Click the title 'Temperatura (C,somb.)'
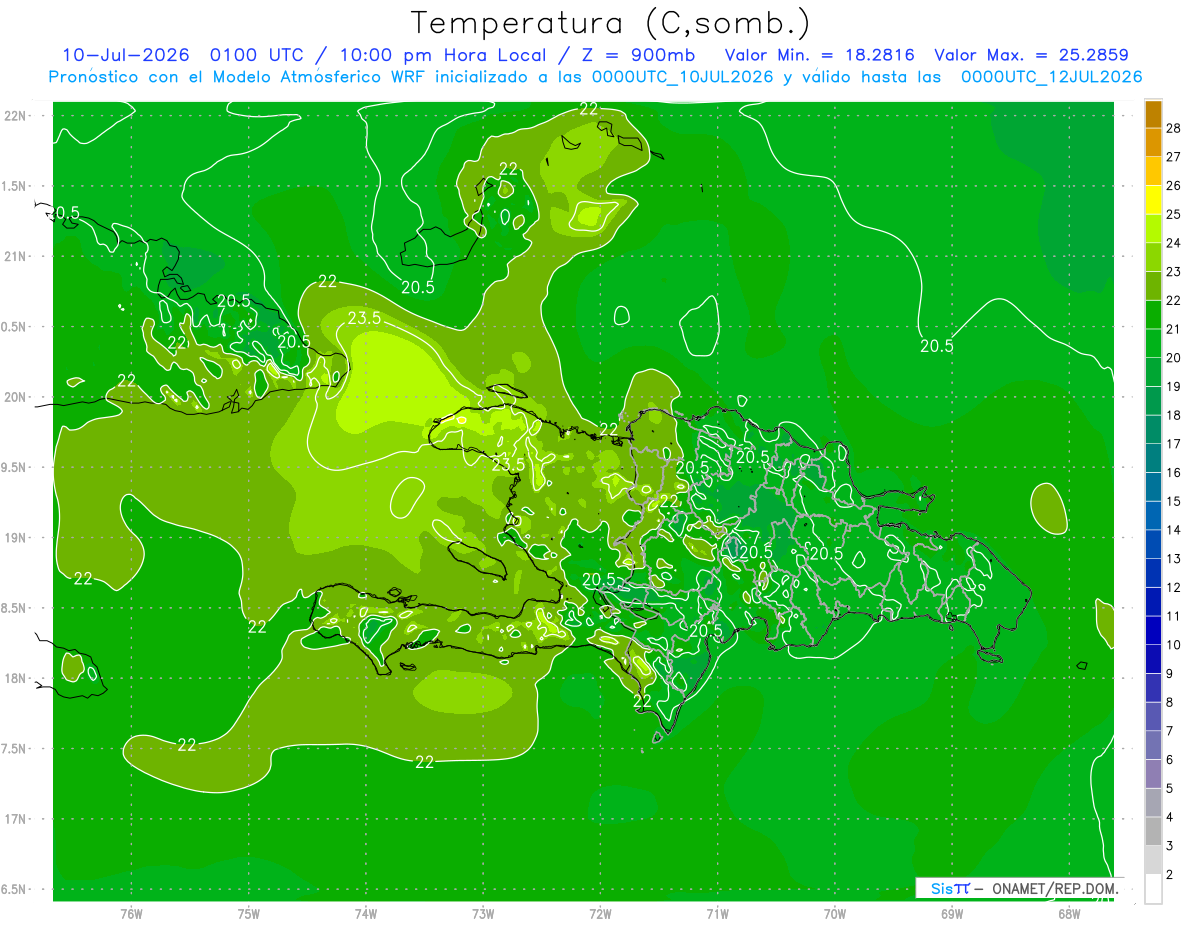 [x=611, y=23]
